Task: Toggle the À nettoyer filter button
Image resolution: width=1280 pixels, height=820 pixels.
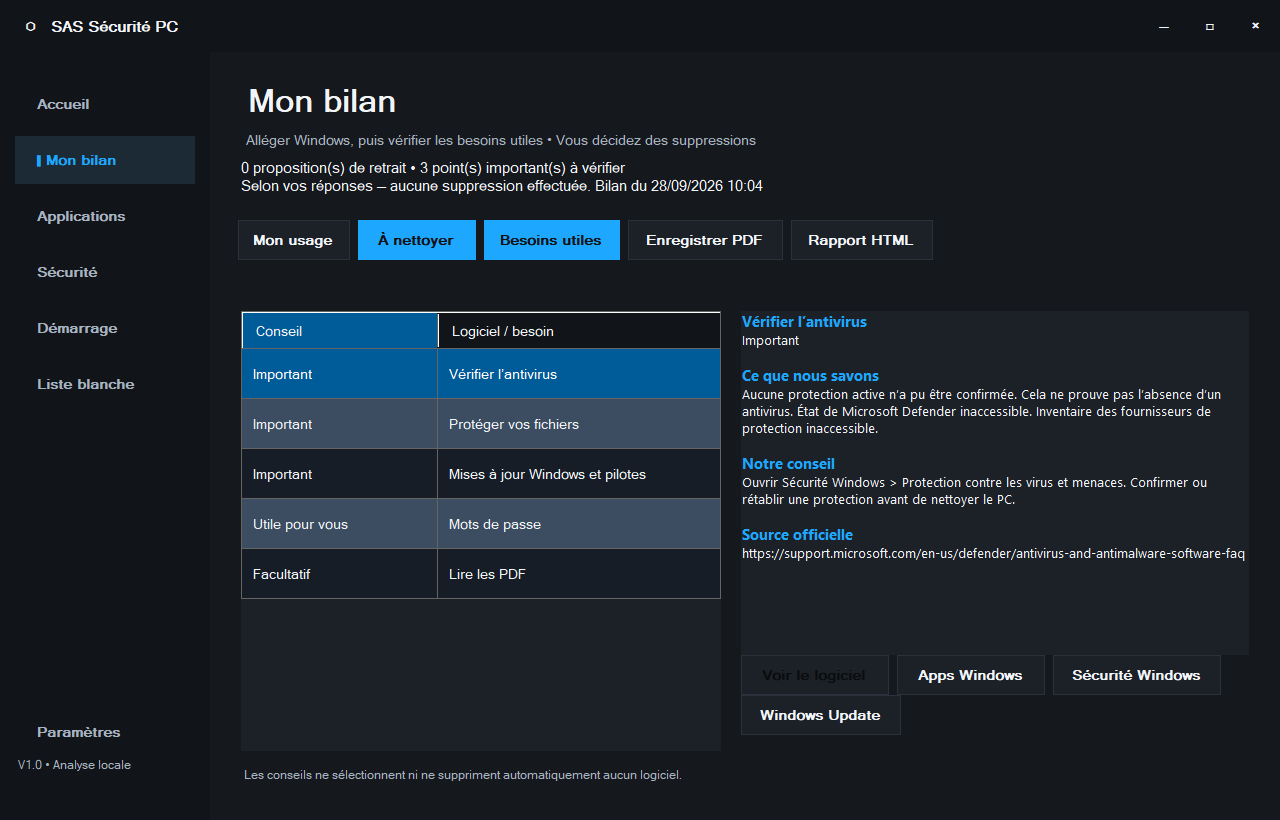Action: point(416,240)
